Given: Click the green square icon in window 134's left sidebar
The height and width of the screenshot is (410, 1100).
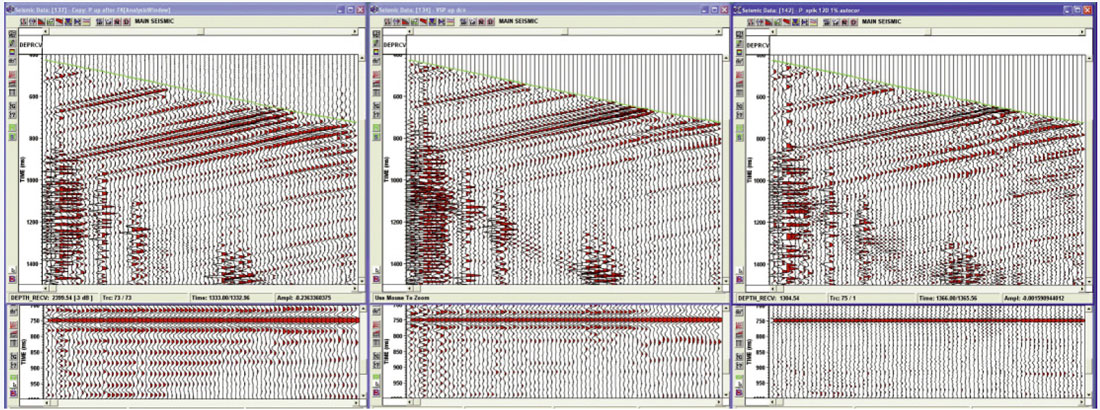Looking at the screenshot, I should (376, 126).
